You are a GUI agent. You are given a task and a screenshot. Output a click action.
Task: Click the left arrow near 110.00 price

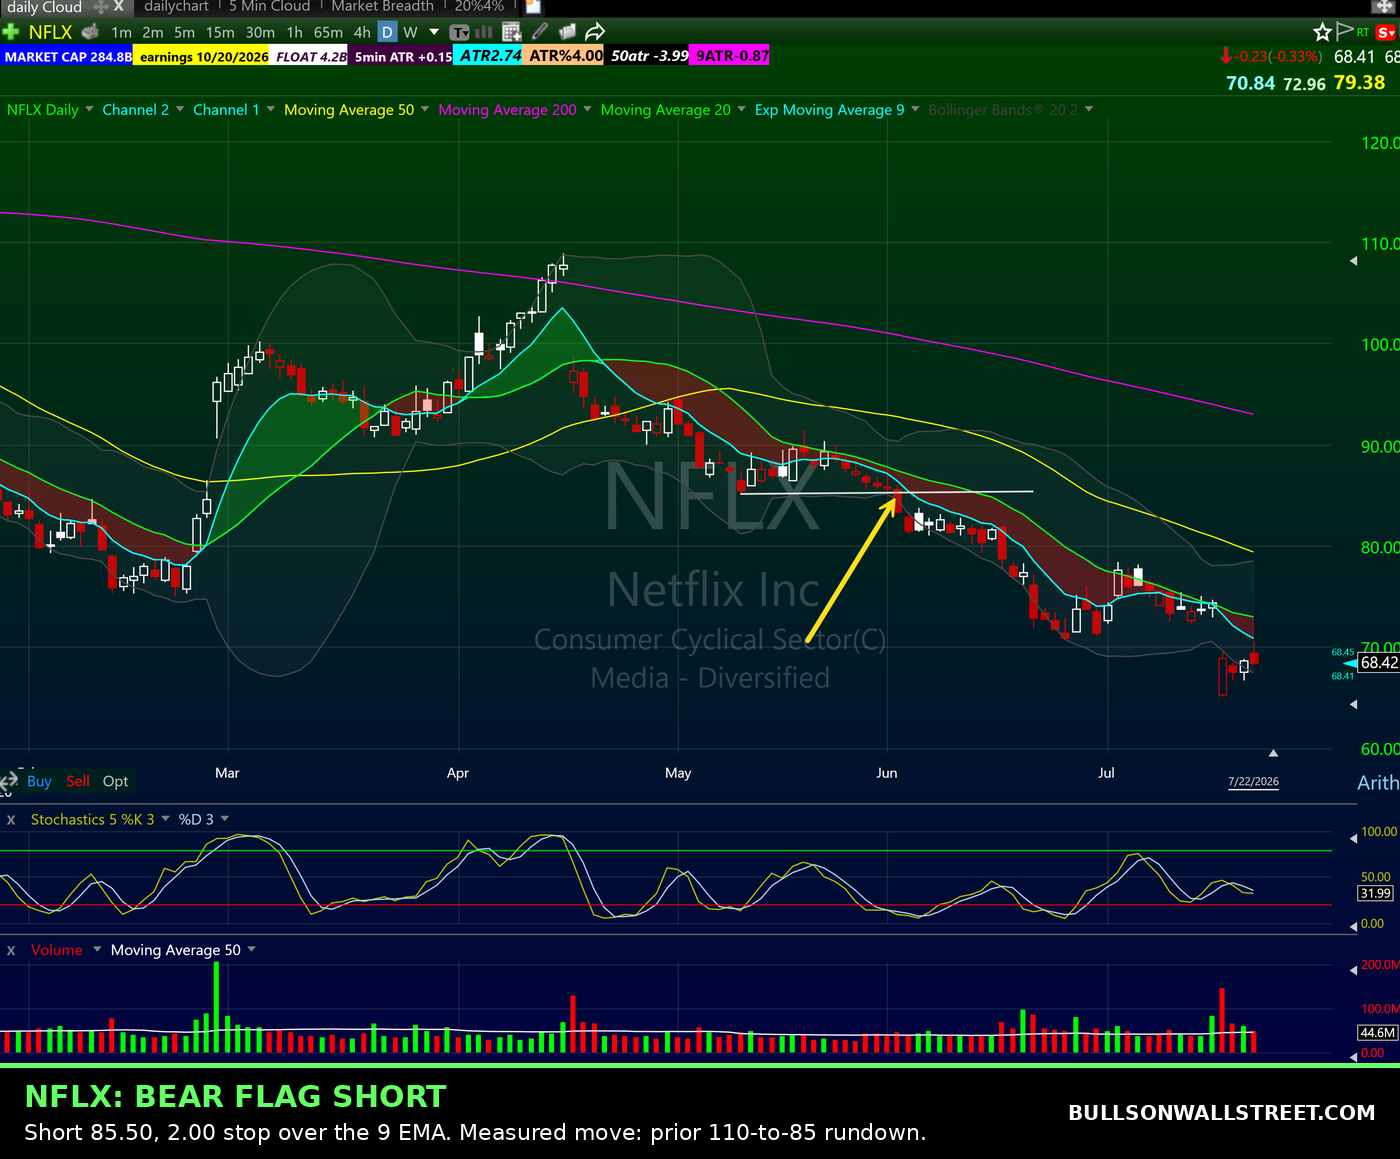(1354, 261)
